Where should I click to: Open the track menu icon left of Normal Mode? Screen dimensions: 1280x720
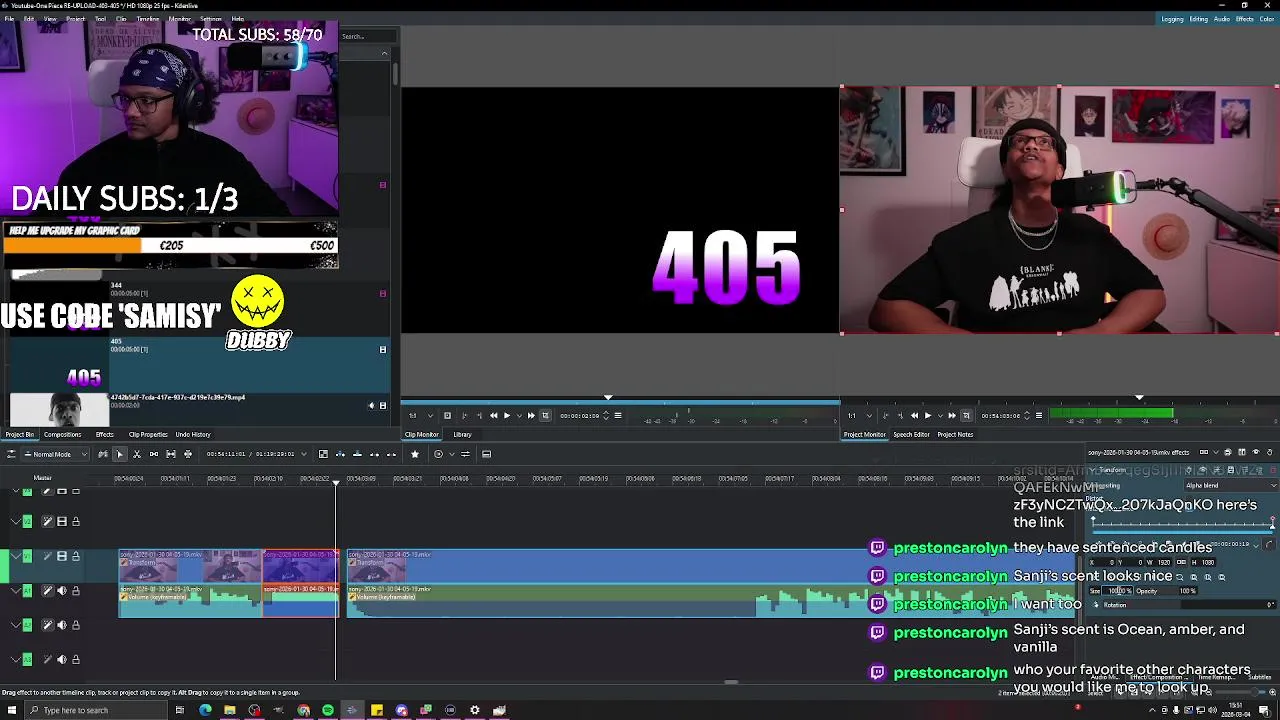(10, 454)
